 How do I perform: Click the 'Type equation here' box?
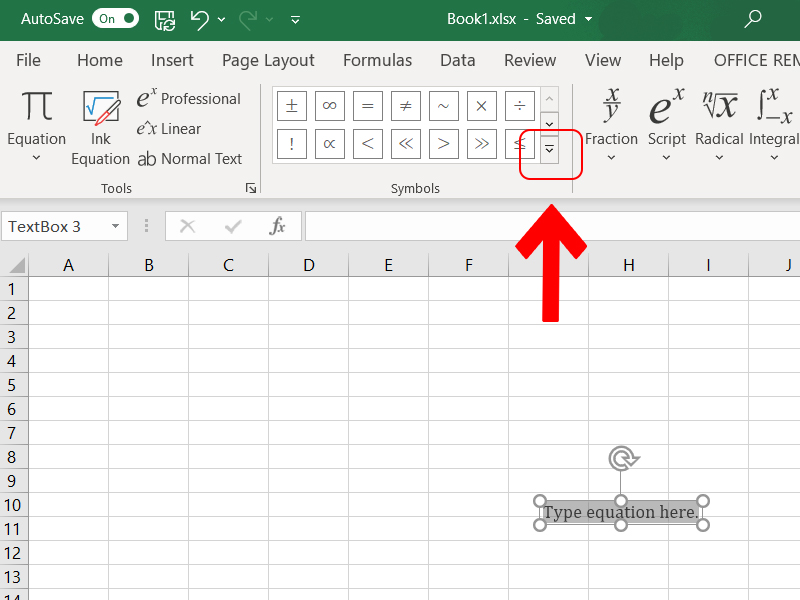(620, 513)
